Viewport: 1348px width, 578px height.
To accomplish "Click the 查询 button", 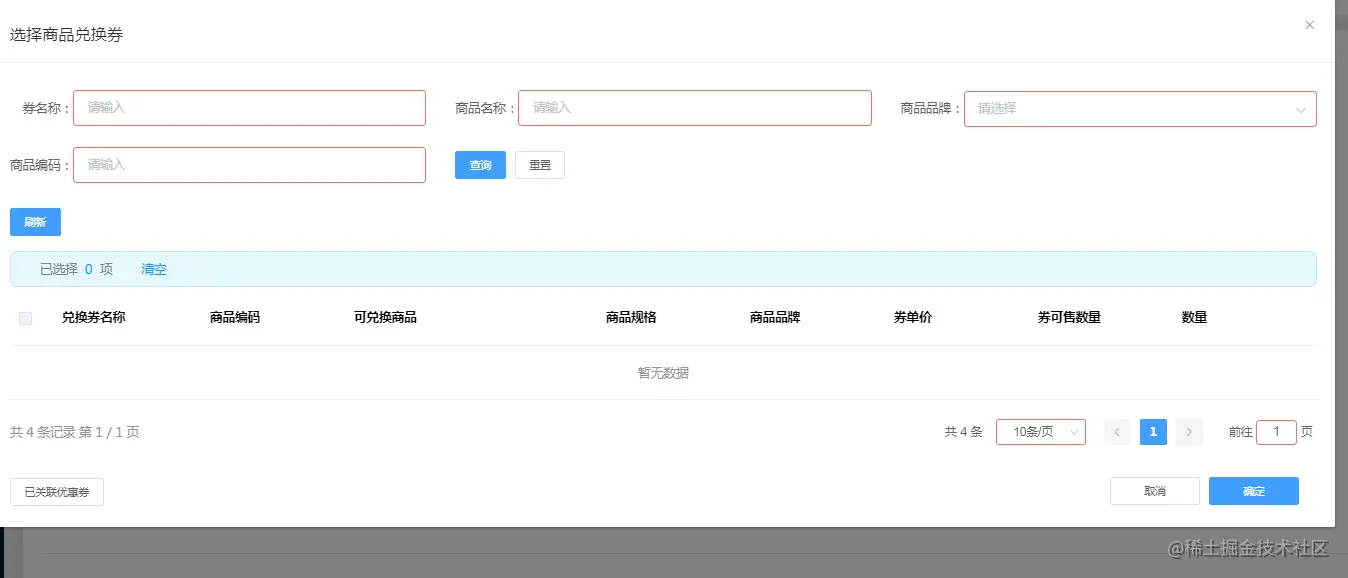I will coord(480,165).
